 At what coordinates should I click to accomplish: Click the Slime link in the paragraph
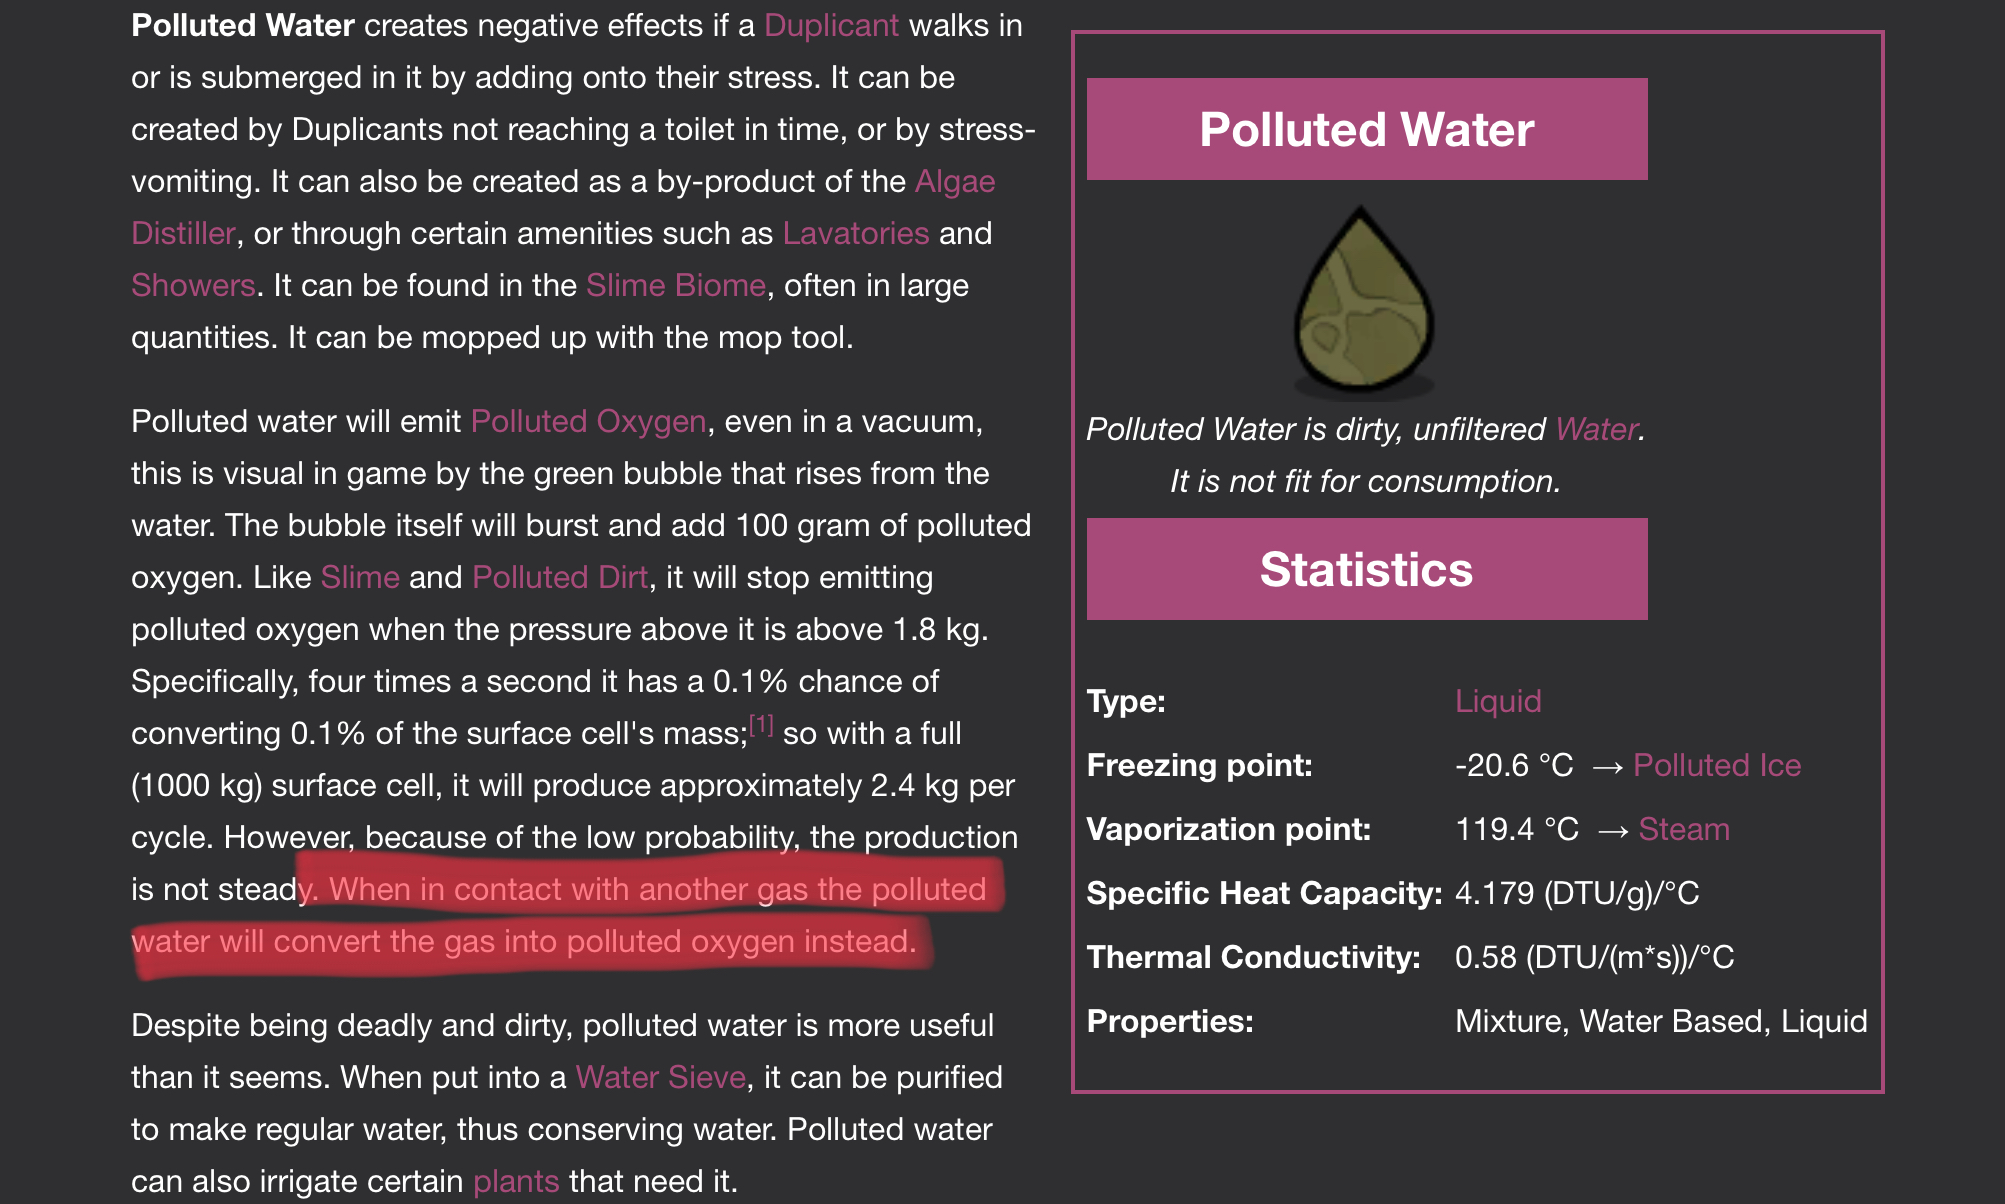tap(360, 578)
